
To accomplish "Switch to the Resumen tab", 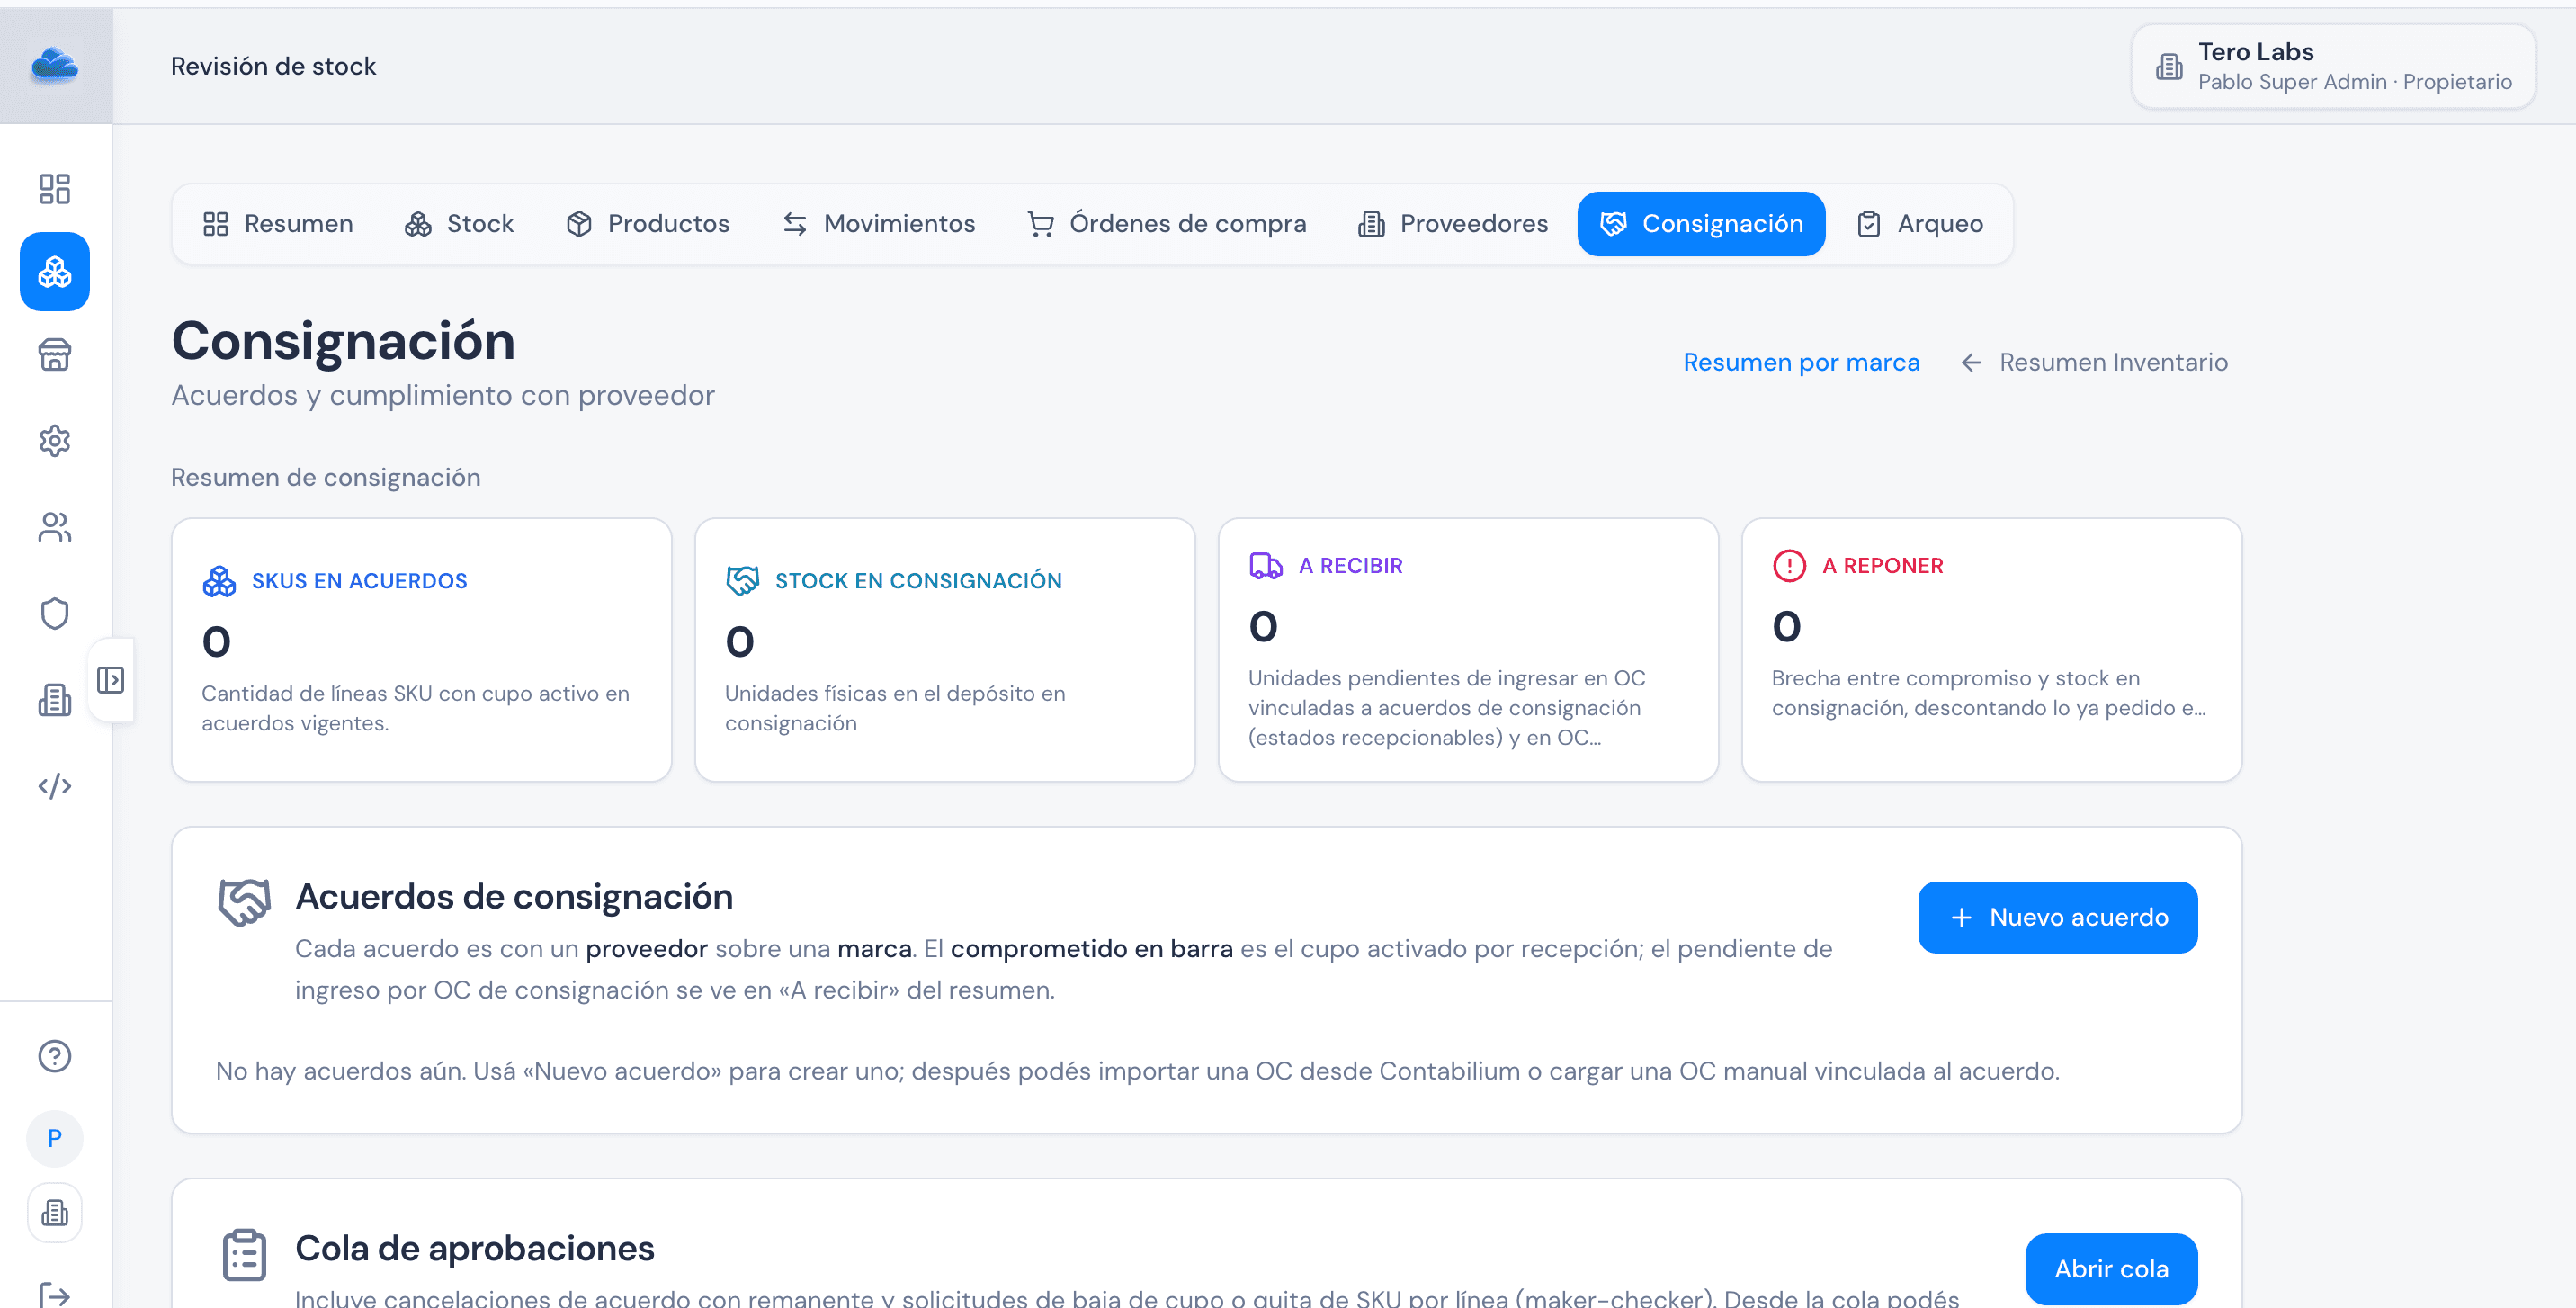I will tap(278, 224).
